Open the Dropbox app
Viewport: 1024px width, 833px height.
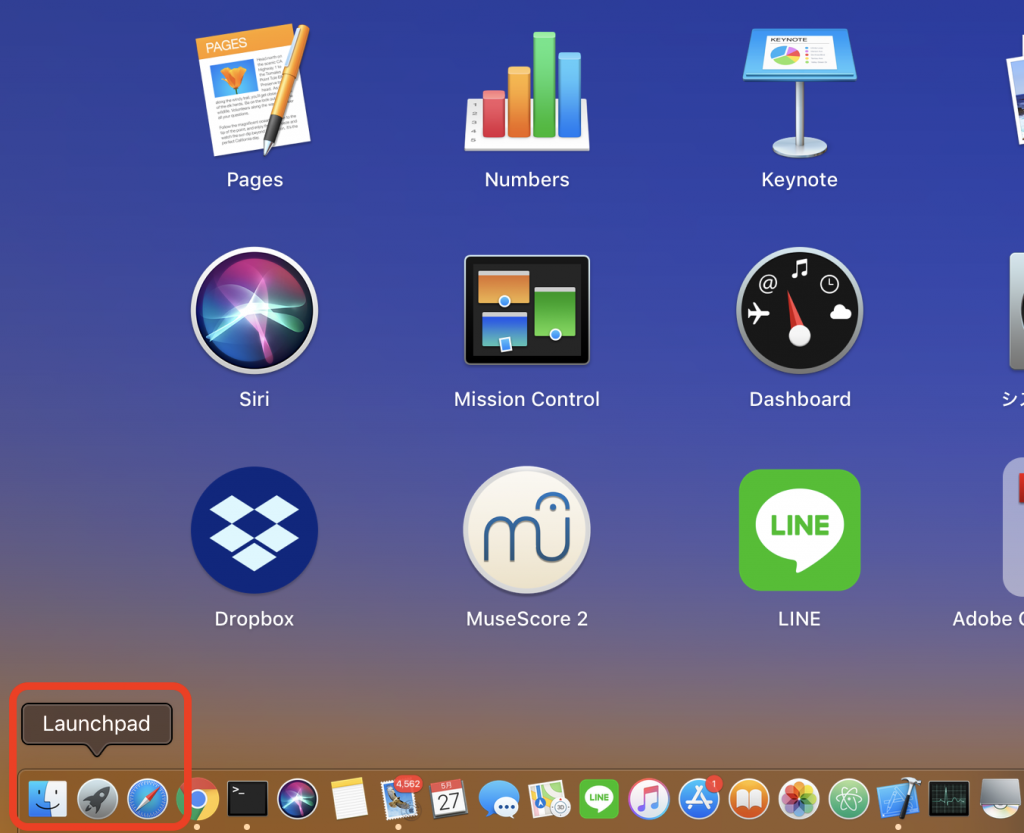[254, 530]
